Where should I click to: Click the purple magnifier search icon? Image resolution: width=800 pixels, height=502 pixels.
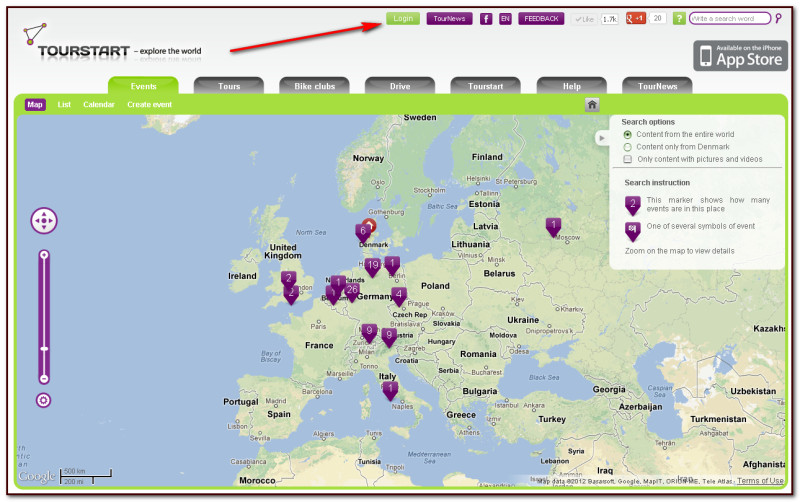click(778, 18)
